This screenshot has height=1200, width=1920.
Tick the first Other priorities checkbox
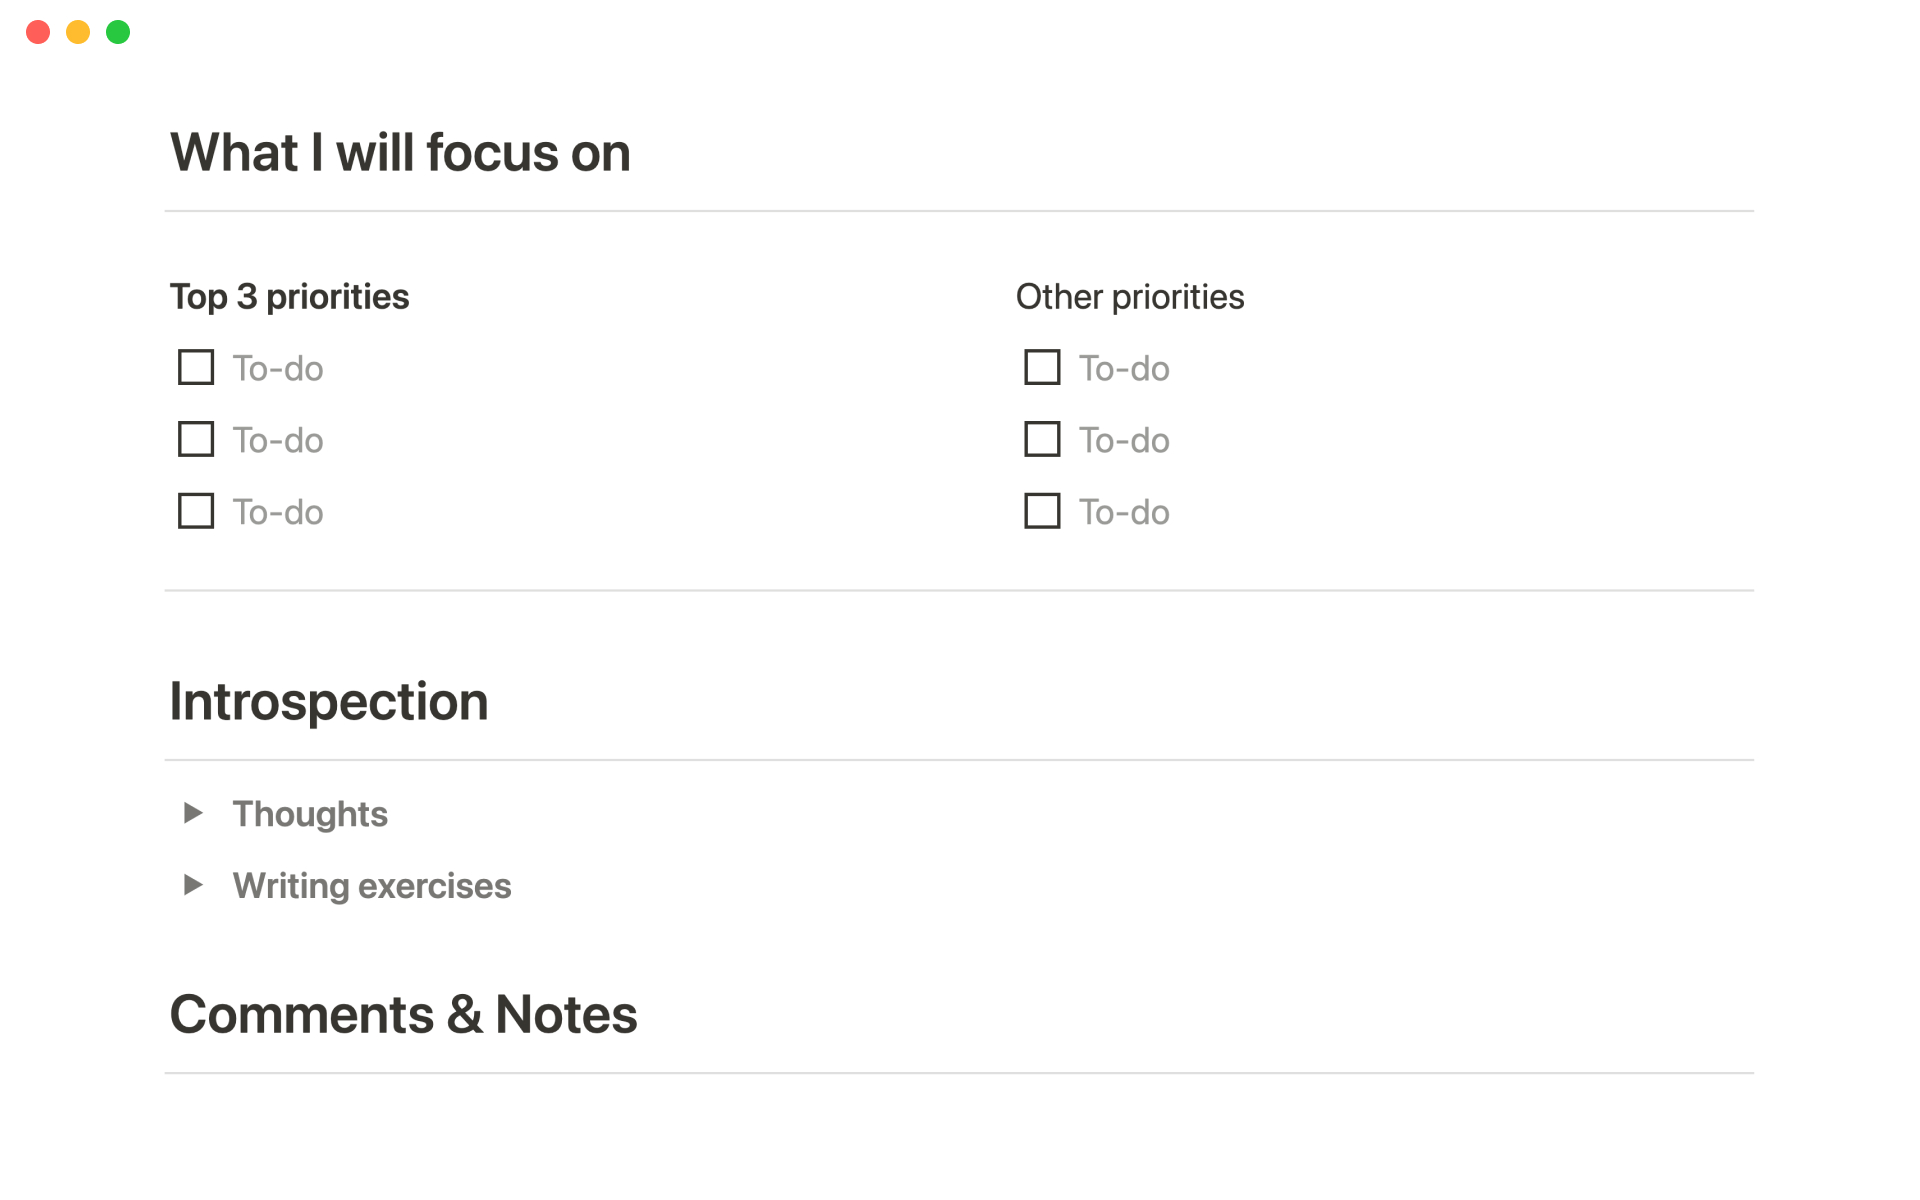(1042, 367)
